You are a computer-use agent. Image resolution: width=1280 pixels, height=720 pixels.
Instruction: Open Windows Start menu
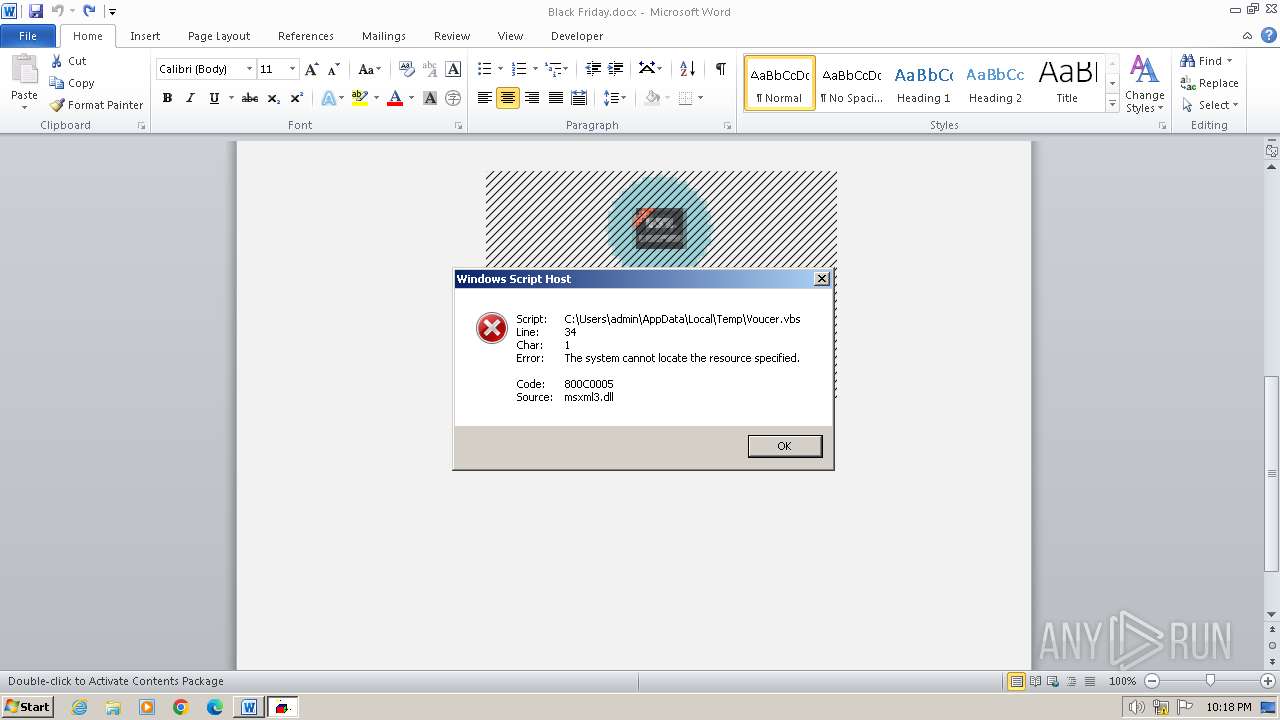point(28,707)
